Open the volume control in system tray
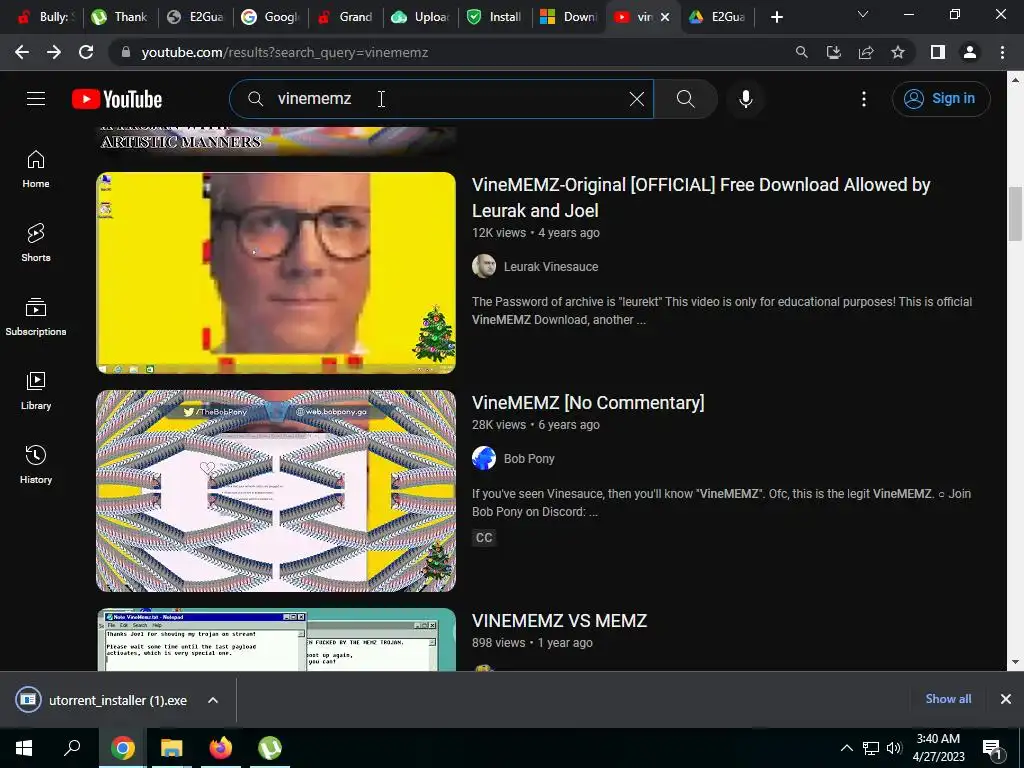Screen dimensions: 1024x768 coord(894,748)
